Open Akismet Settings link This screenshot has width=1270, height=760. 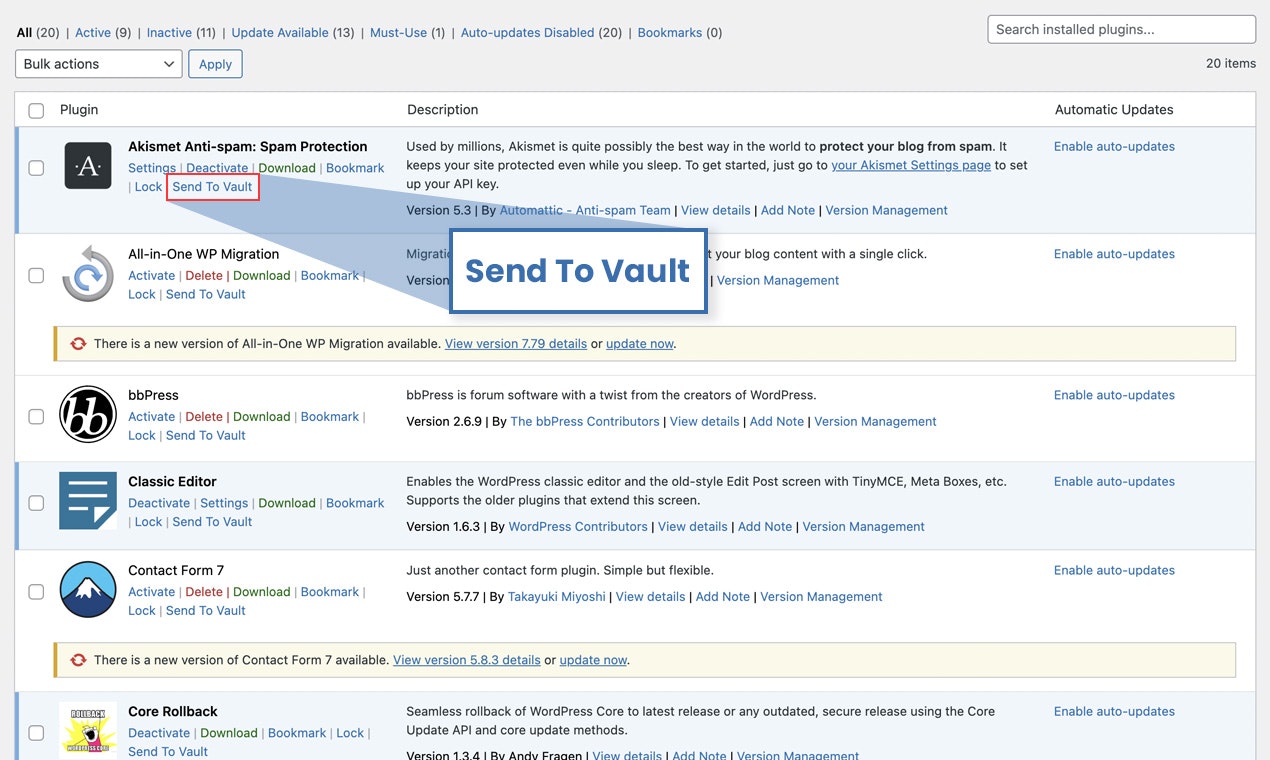point(152,168)
